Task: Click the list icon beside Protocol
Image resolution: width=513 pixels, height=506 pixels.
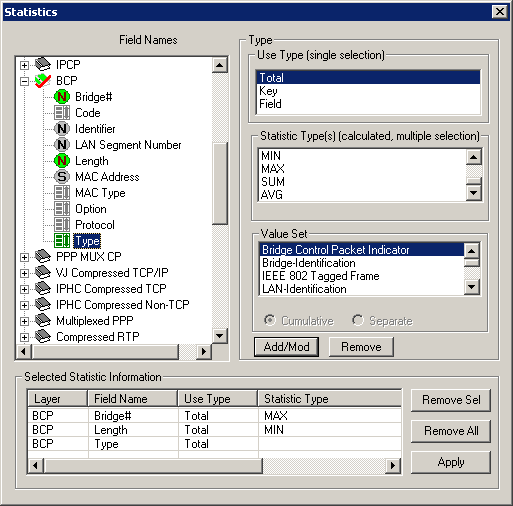Action: point(62,225)
